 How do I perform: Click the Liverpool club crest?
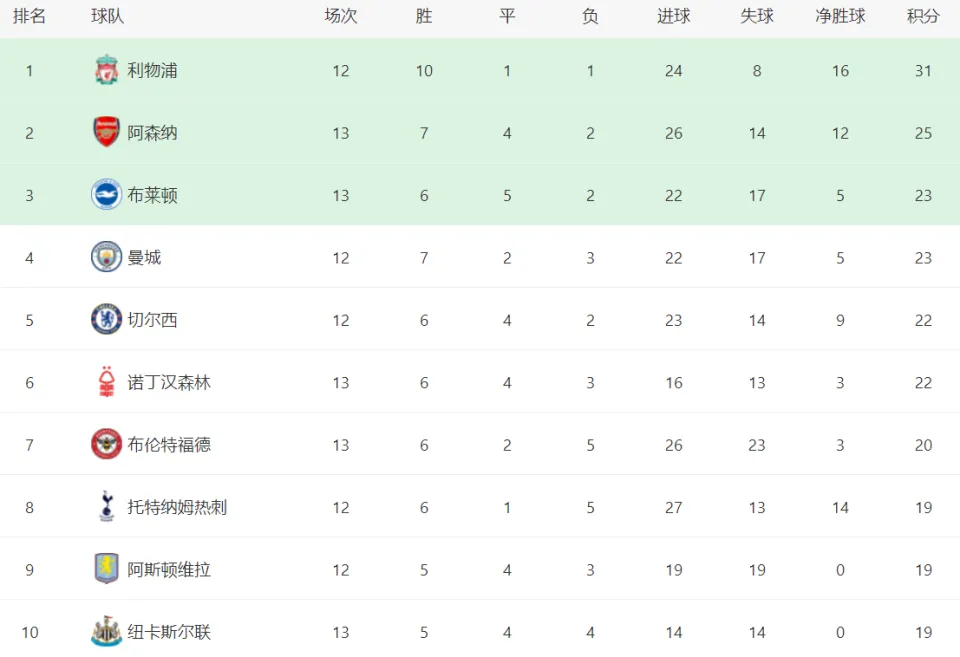[x=107, y=70]
